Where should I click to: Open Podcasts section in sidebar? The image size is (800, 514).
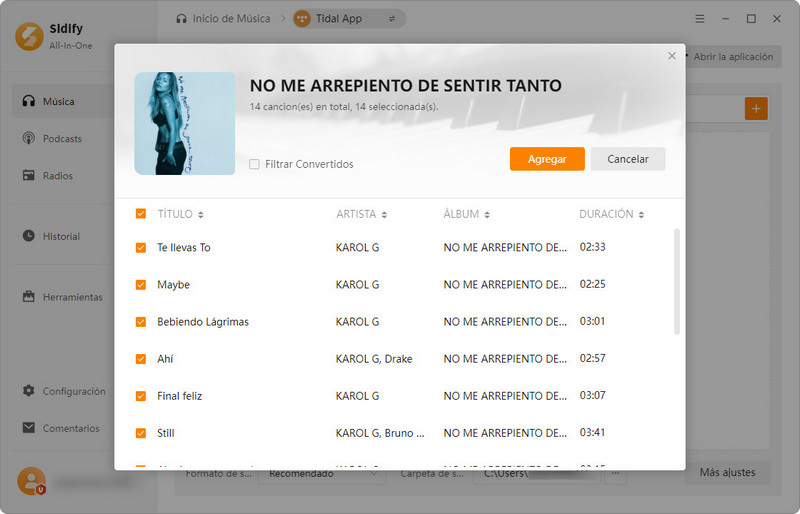pyautogui.click(x=63, y=138)
